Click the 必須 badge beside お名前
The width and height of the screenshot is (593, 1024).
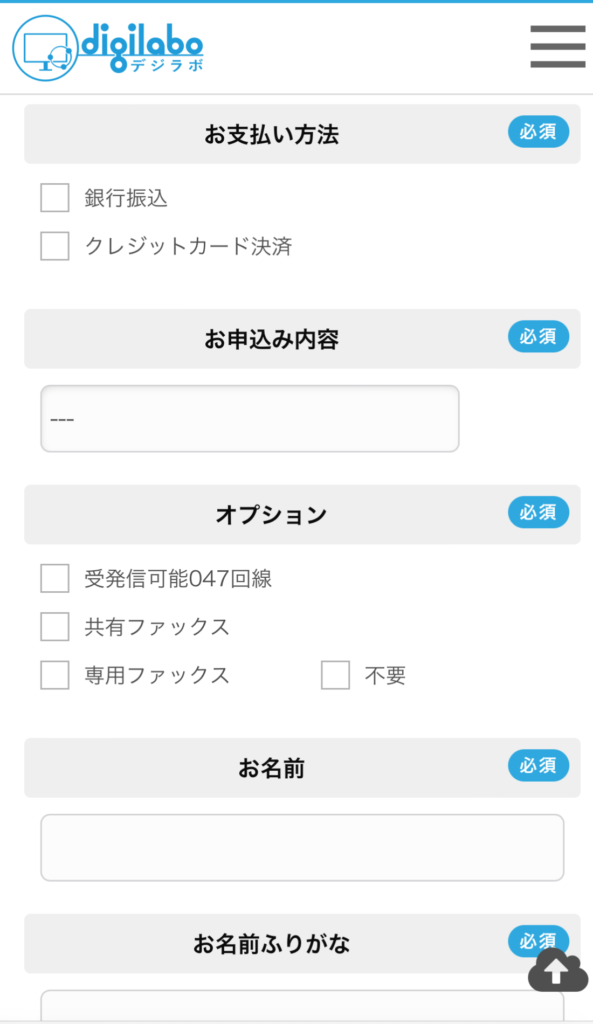(538, 765)
